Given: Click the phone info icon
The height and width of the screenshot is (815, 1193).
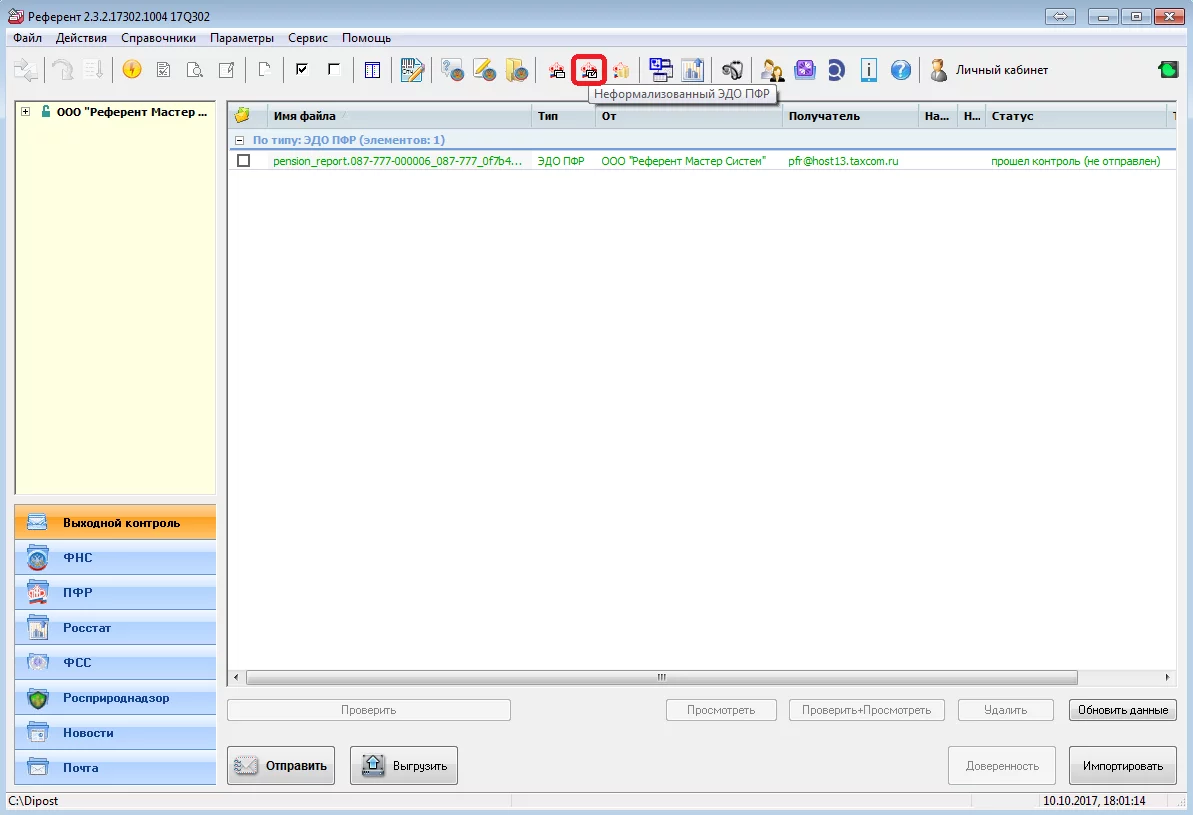Looking at the screenshot, I should tap(868, 70).
